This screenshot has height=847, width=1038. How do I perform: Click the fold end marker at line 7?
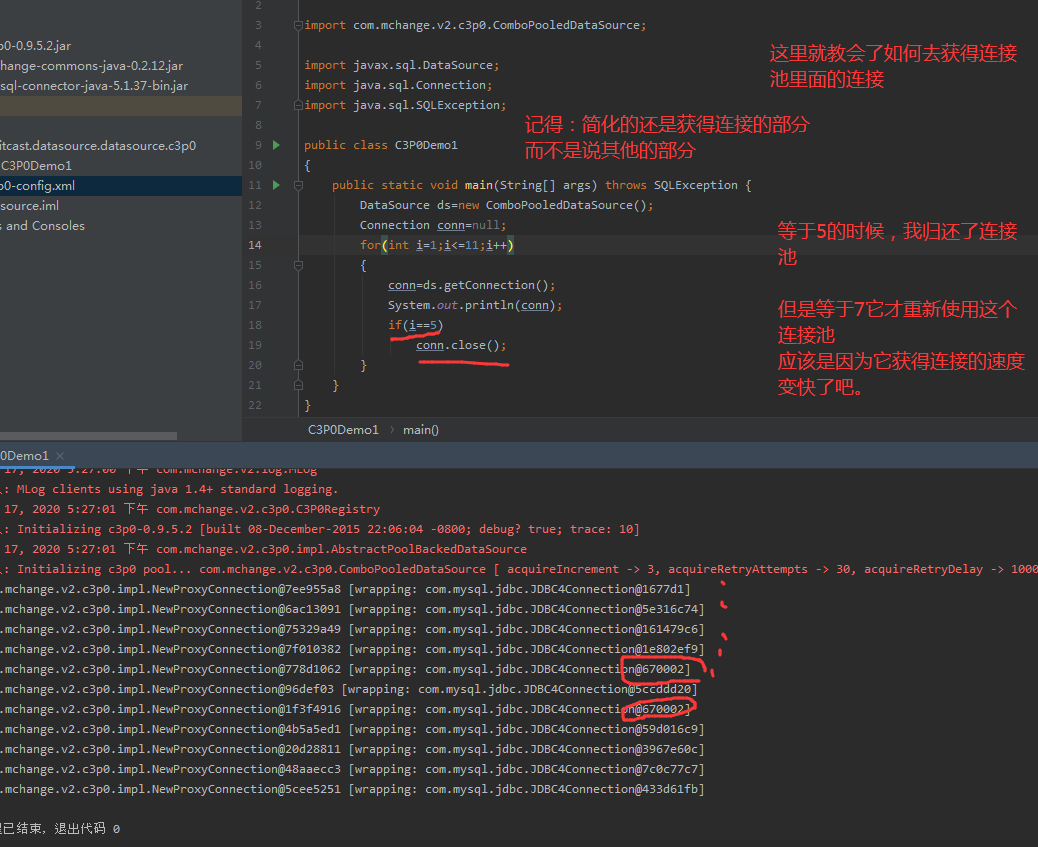click(298, 105)
